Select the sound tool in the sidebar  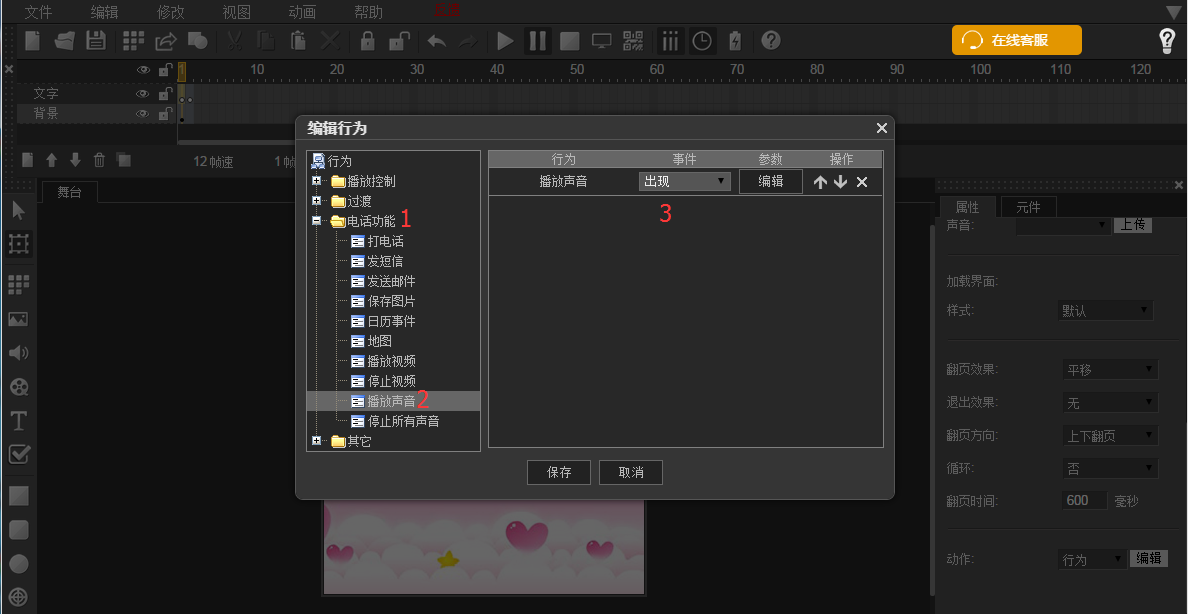point(18,350)
